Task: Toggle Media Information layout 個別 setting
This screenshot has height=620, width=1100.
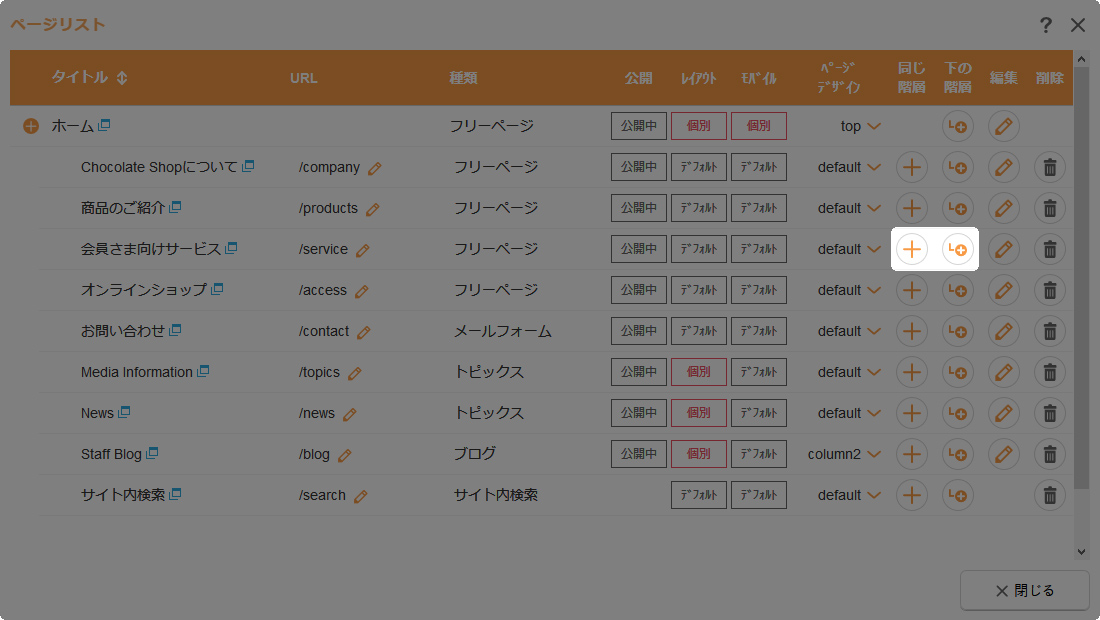Action: tap(699, 372)
